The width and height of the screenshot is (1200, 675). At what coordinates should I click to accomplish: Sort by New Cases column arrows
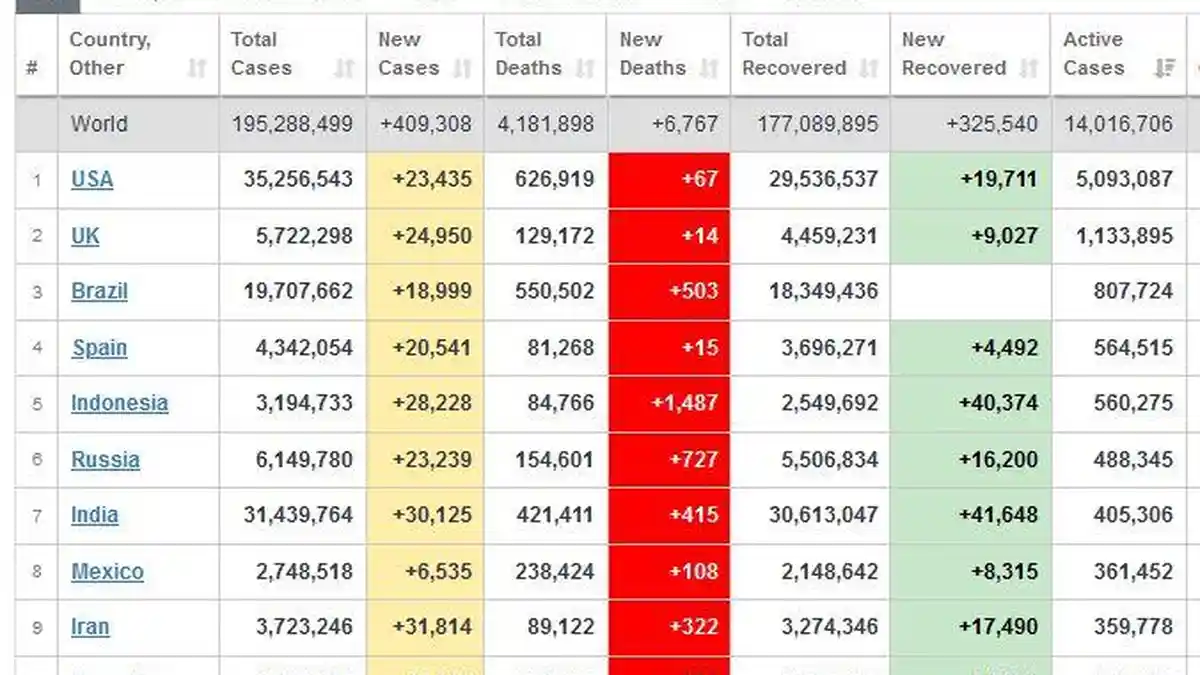click(x=462, y=69)
